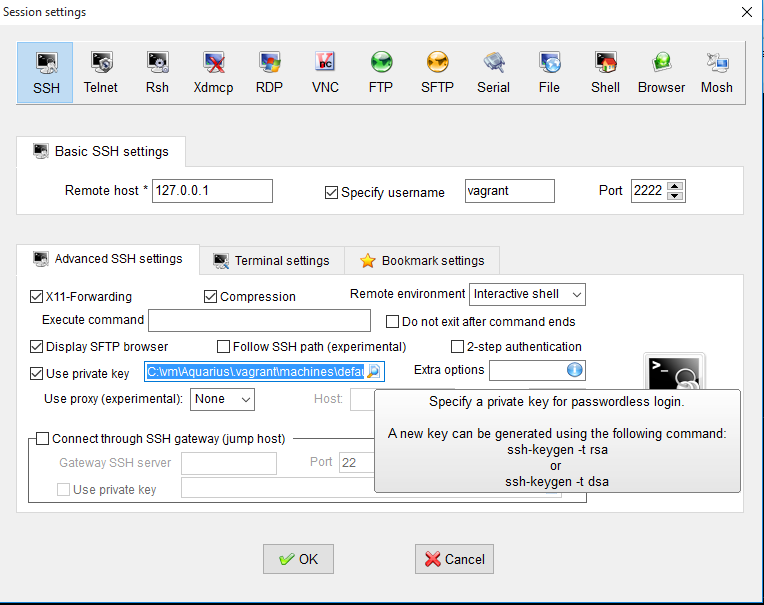
Task: Increase the Port number with up arrow
Action: [x=675, y=186]
